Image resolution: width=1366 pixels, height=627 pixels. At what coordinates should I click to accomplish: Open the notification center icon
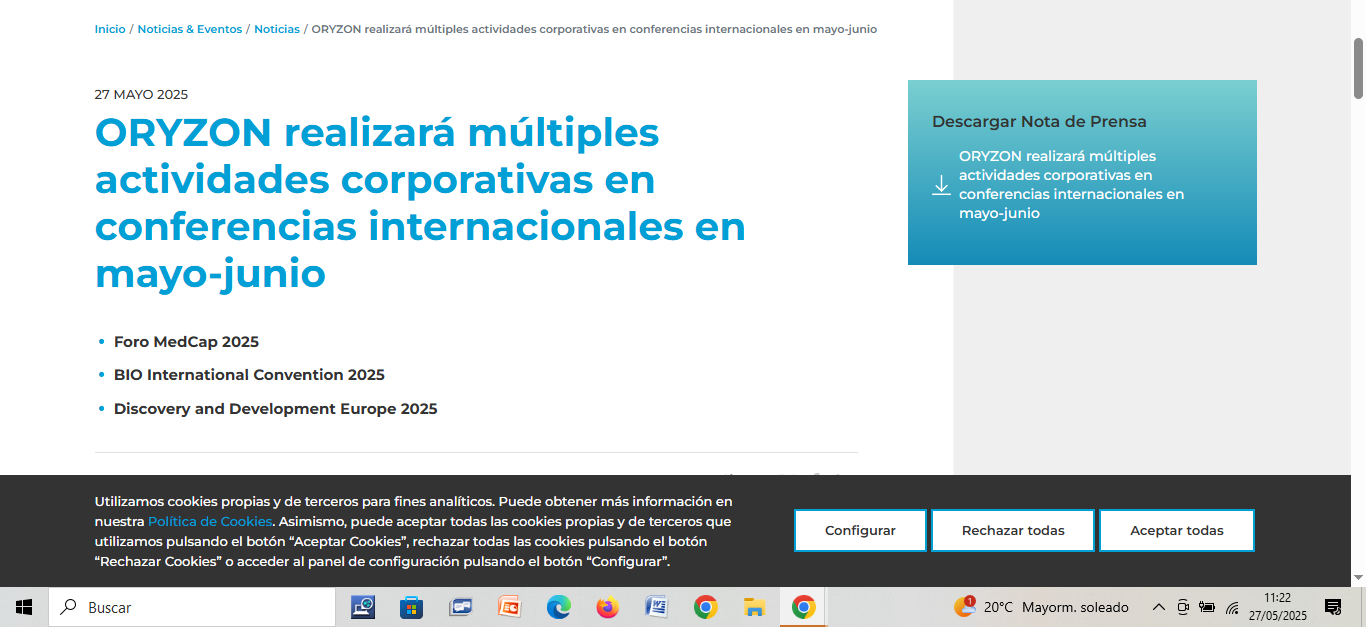point(1333,607)
